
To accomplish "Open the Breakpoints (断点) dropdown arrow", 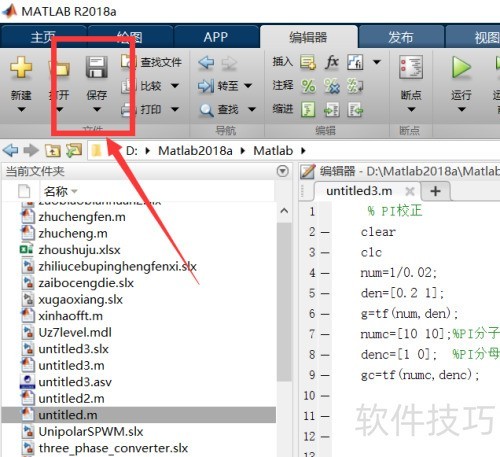I will coord(411,109).
